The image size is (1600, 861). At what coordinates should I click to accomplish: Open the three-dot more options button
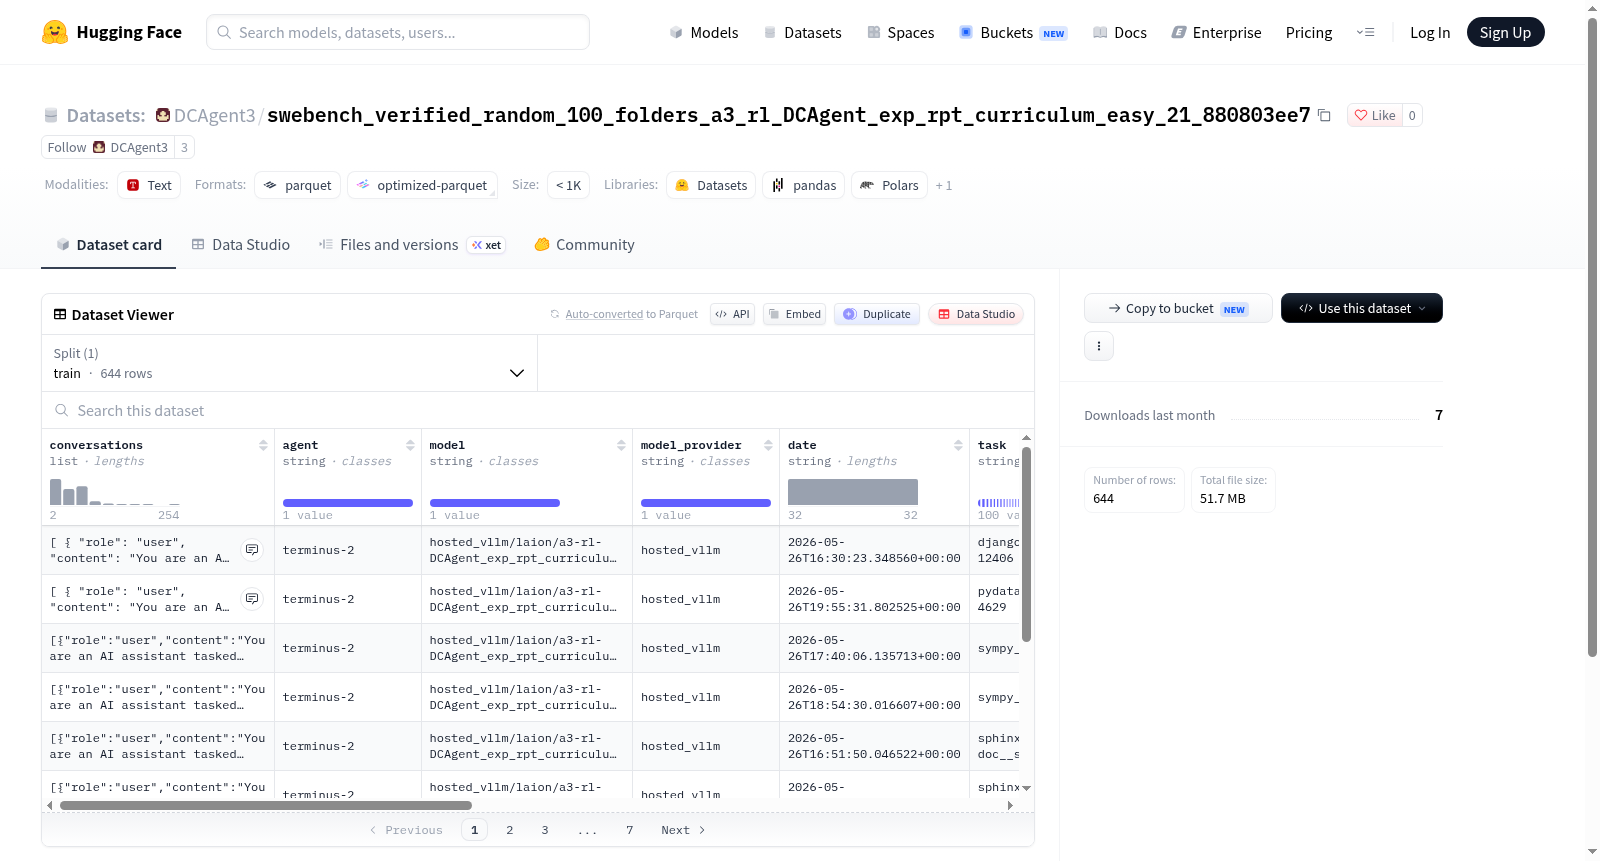click(x=1099, y=346)
